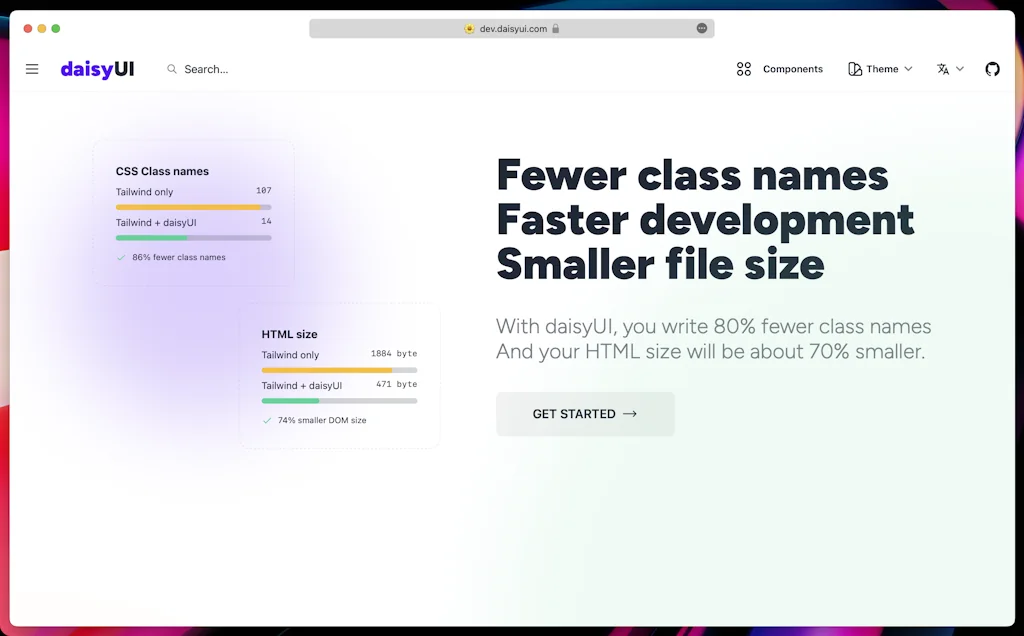The height and width of the screenshot is (636, 1024).
Task: Click the Theme palette icon
Action: (x=855, y=69)
